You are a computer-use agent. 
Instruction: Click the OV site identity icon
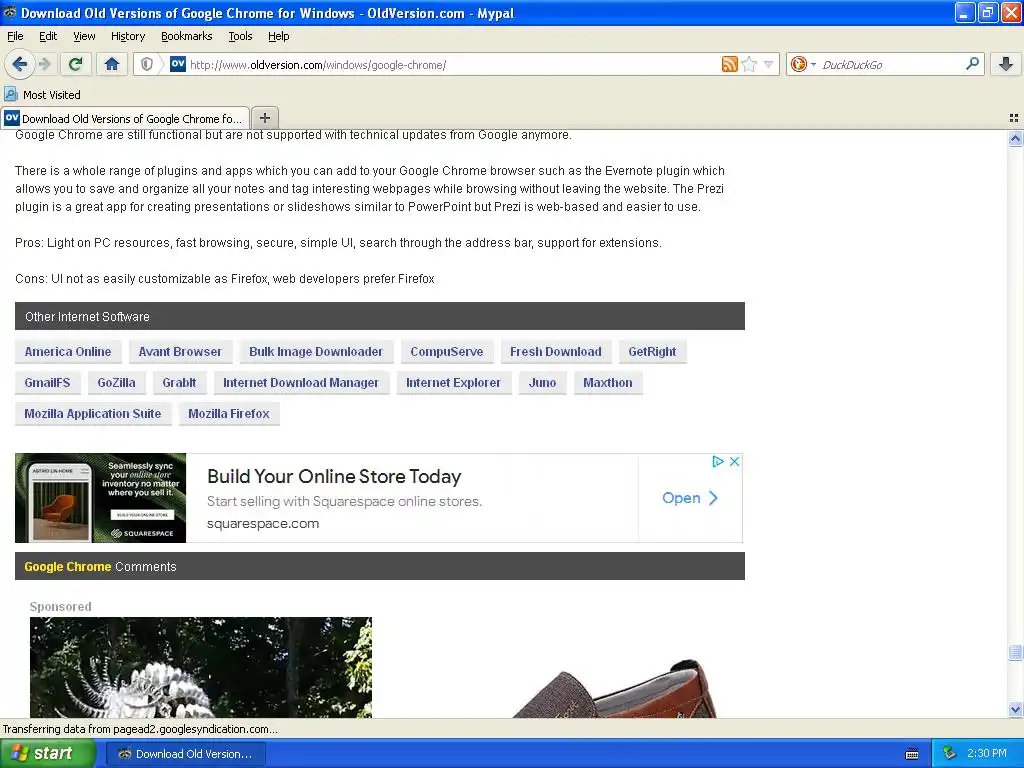(x=178, y=64)
